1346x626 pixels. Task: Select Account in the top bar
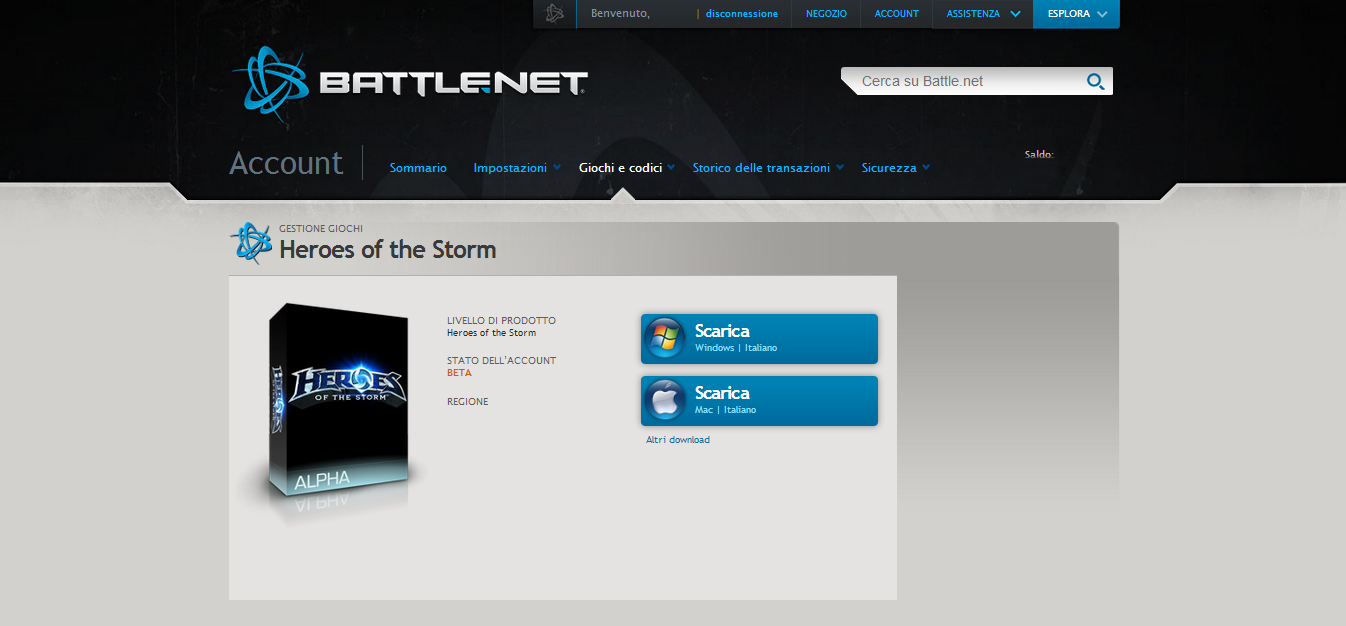point(896,14)
